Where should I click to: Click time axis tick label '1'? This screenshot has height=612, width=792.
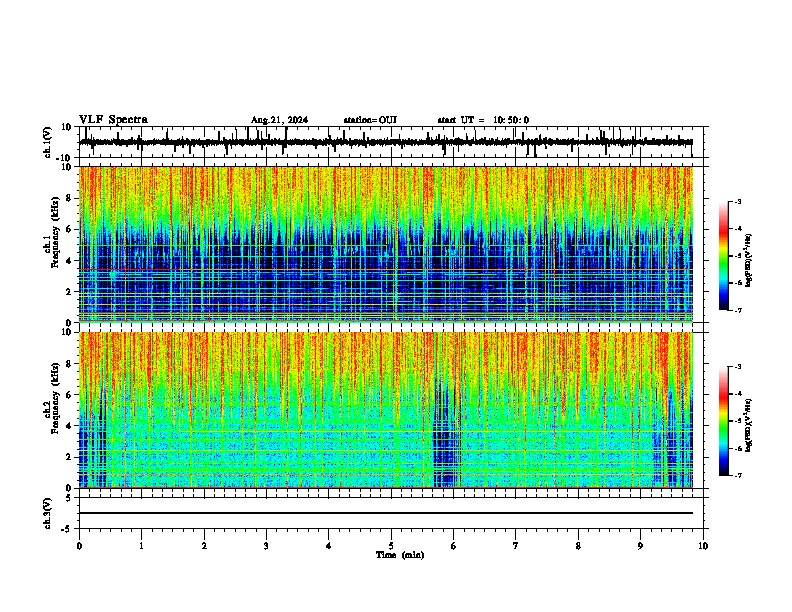pos(142,546)
